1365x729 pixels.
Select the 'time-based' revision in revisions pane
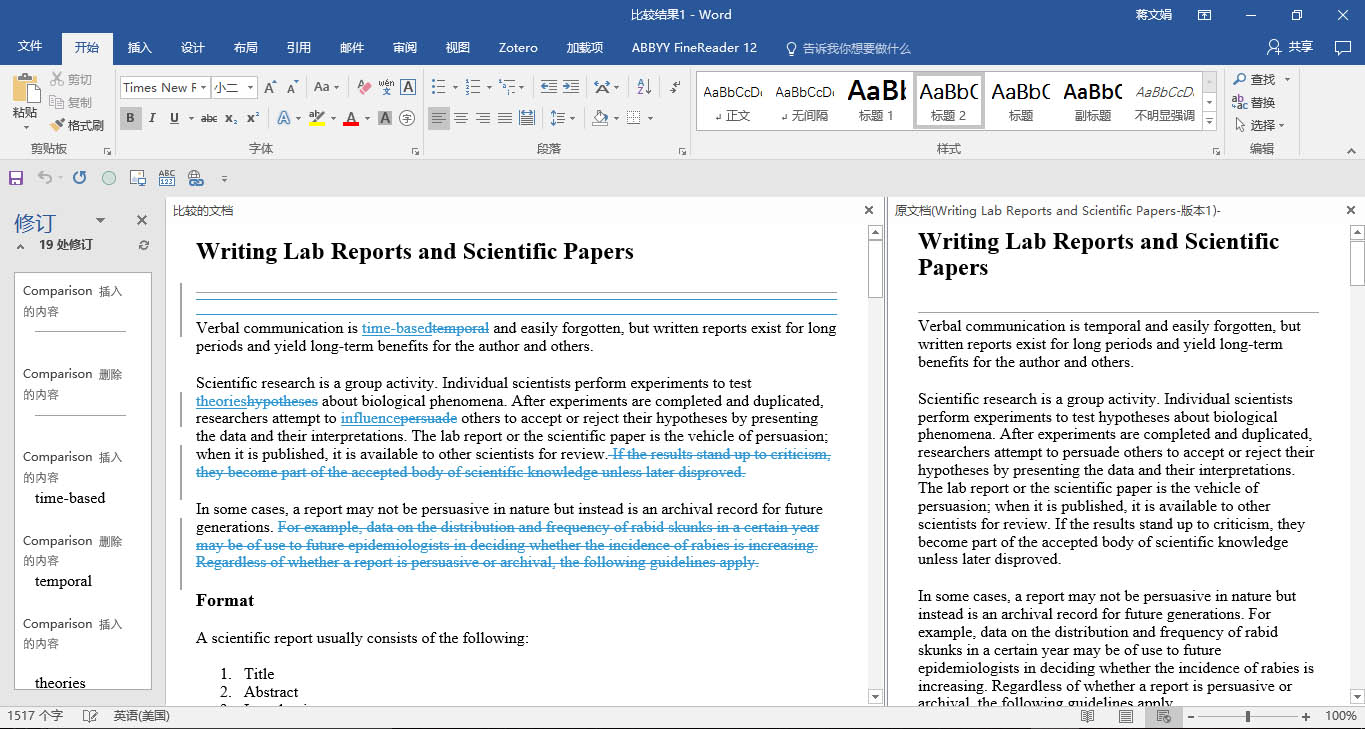70,498
